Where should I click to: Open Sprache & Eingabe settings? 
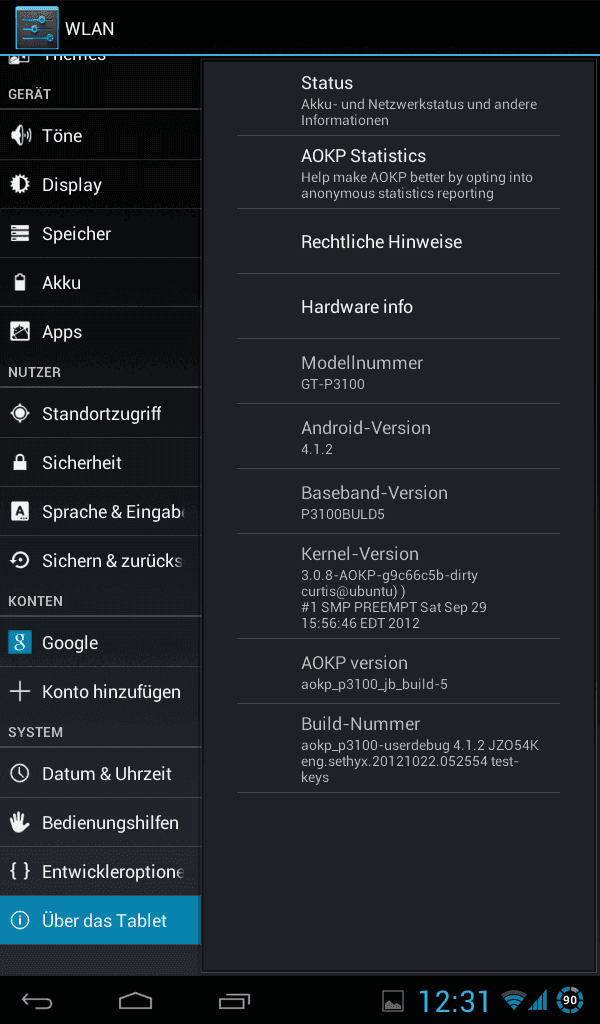(101, 511)
